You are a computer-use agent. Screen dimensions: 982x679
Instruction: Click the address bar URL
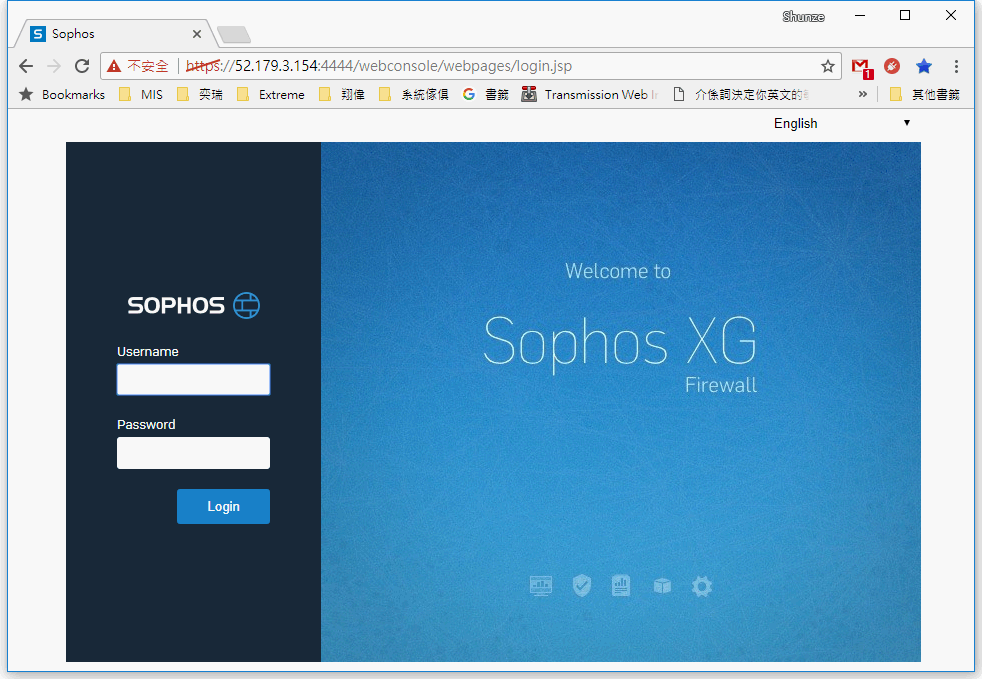[x=379, y=66]
